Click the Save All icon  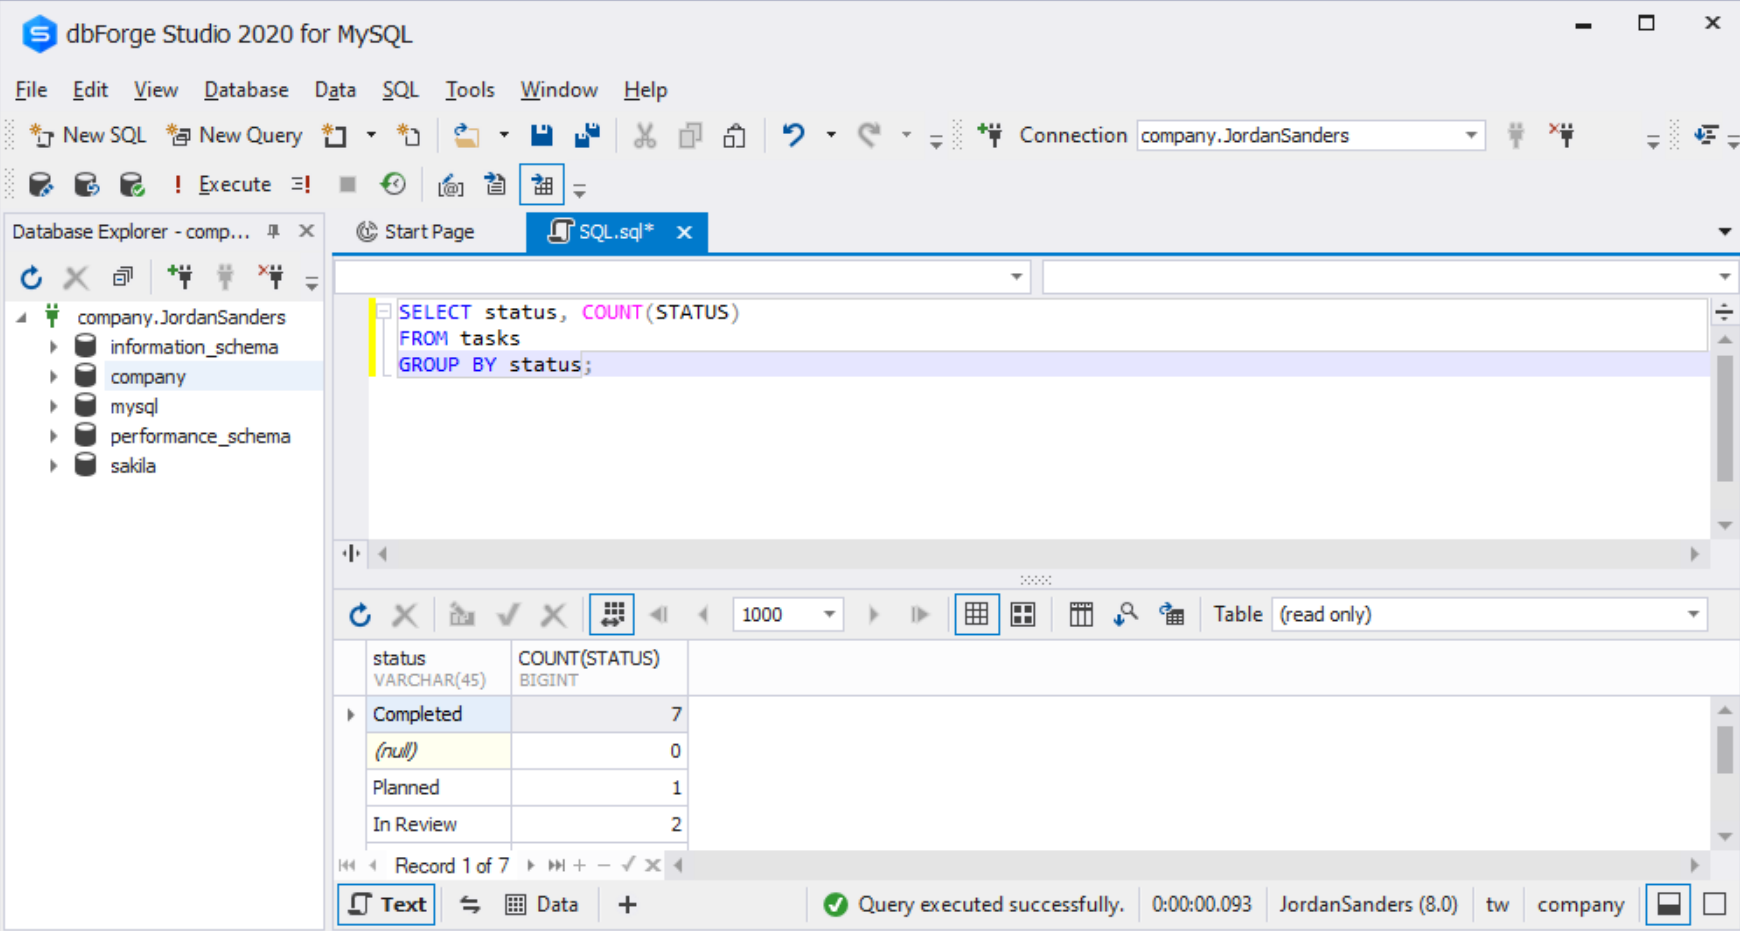tap(587, 135)
